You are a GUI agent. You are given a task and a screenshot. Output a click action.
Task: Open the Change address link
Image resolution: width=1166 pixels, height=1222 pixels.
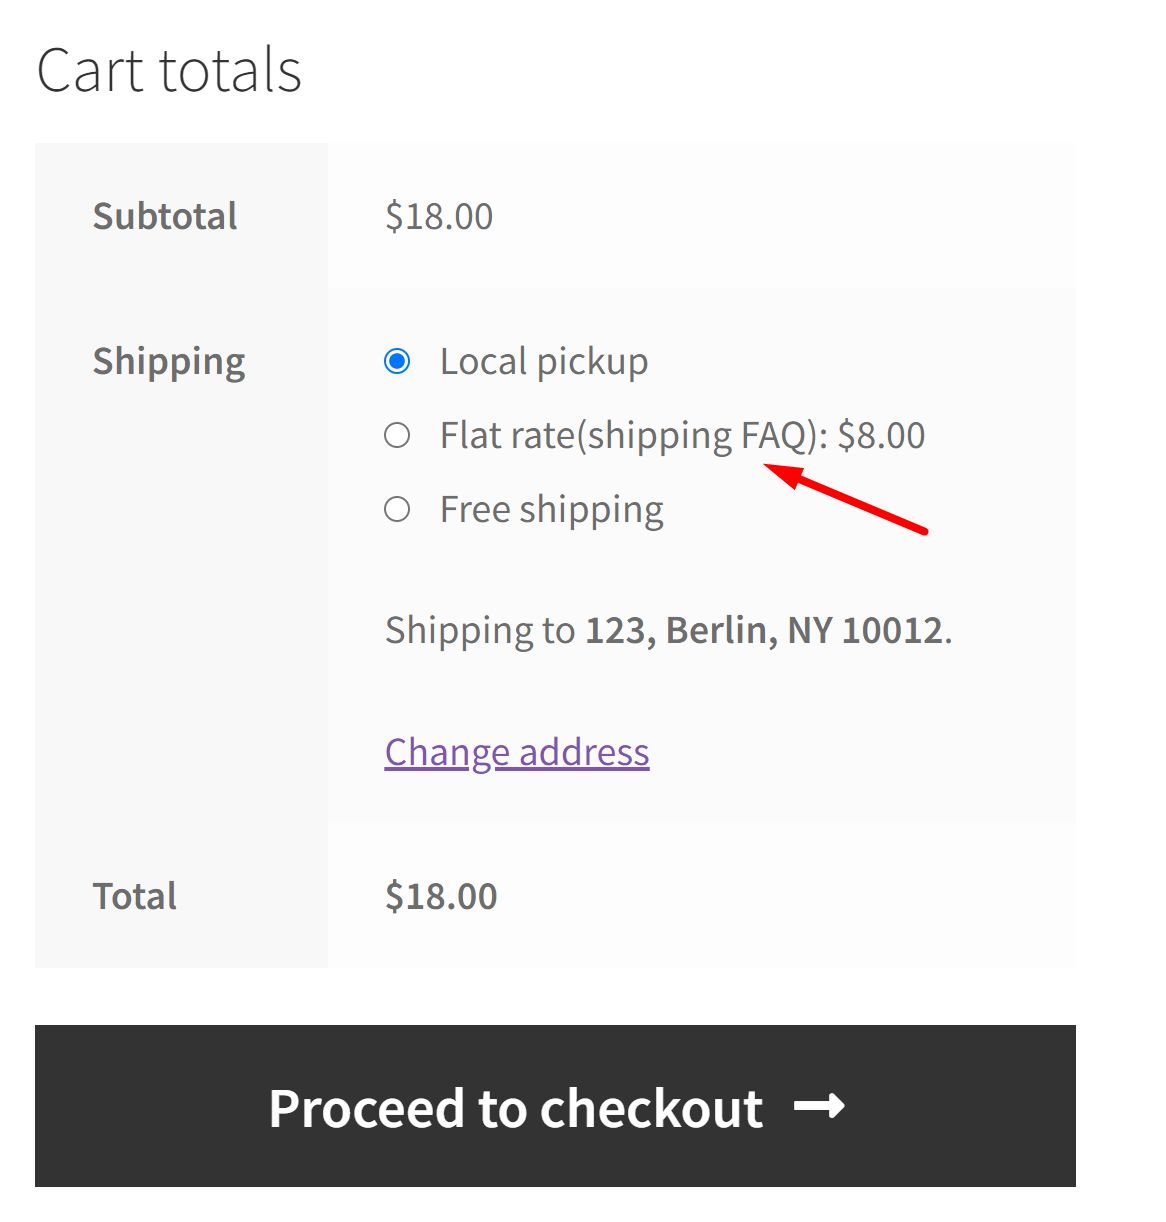click(516, 752)
